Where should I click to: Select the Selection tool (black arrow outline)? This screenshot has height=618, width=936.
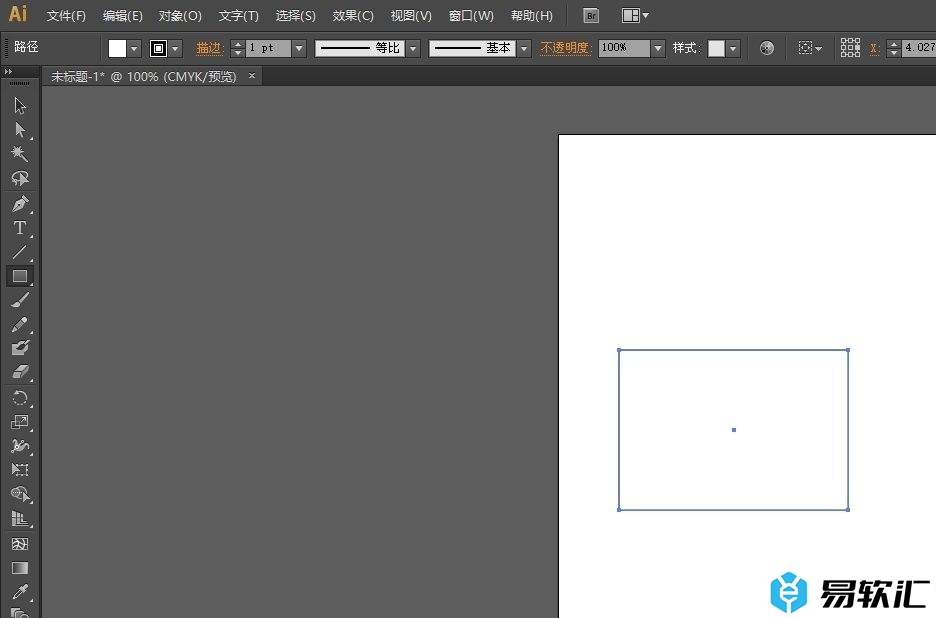(20, 106)
